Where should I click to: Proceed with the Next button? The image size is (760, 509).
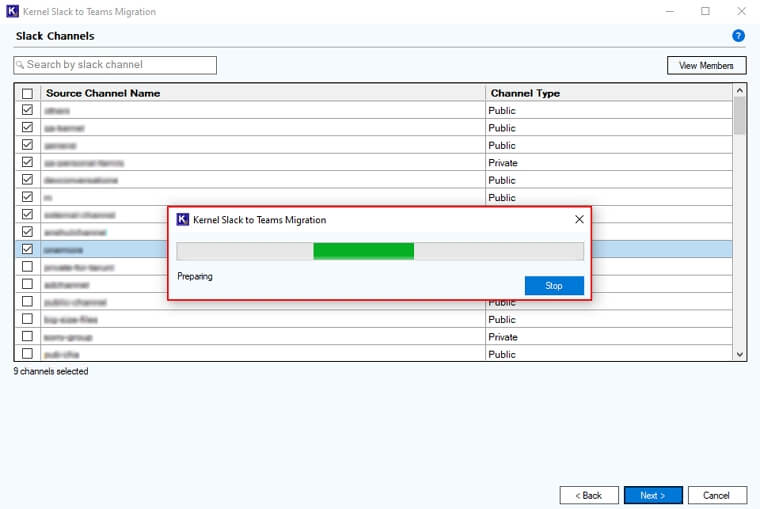[x=653, y=495]
